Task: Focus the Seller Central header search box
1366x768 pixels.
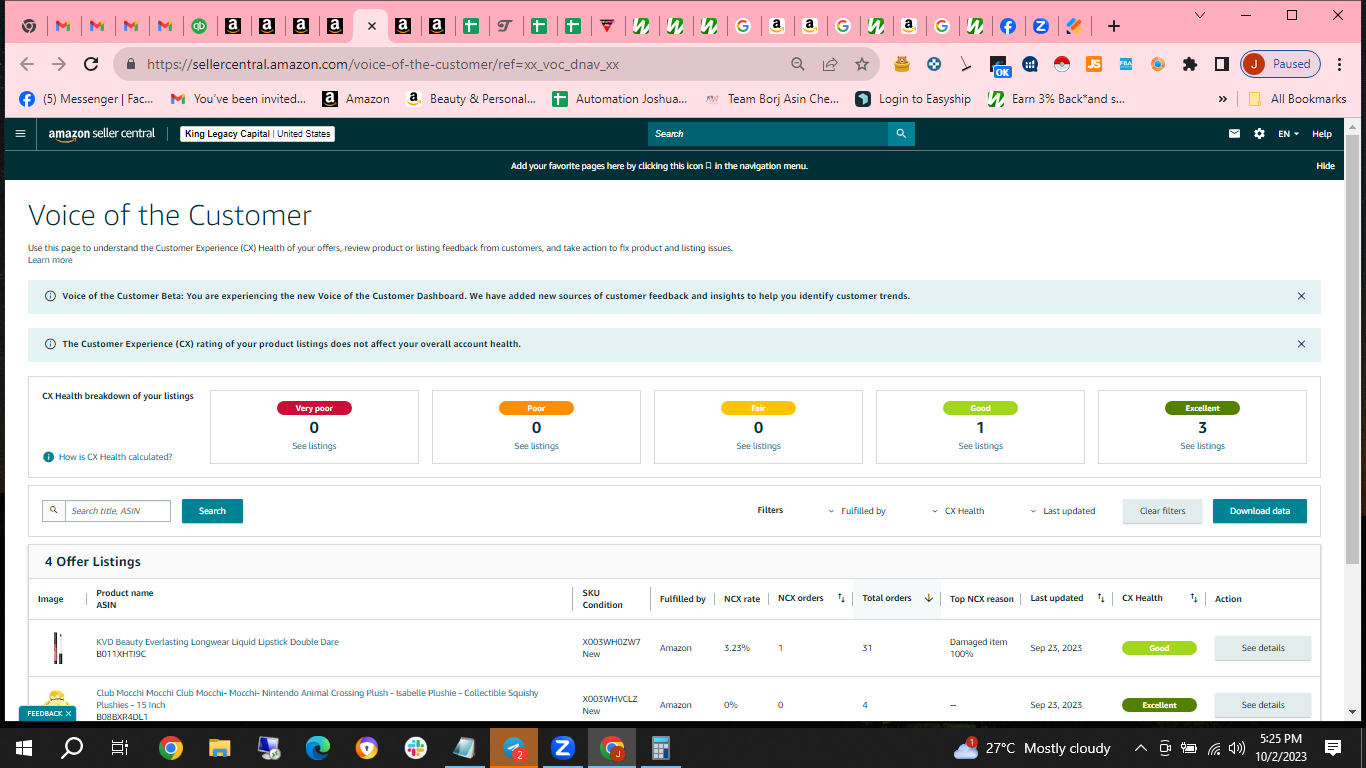Action: pos(768,133)
